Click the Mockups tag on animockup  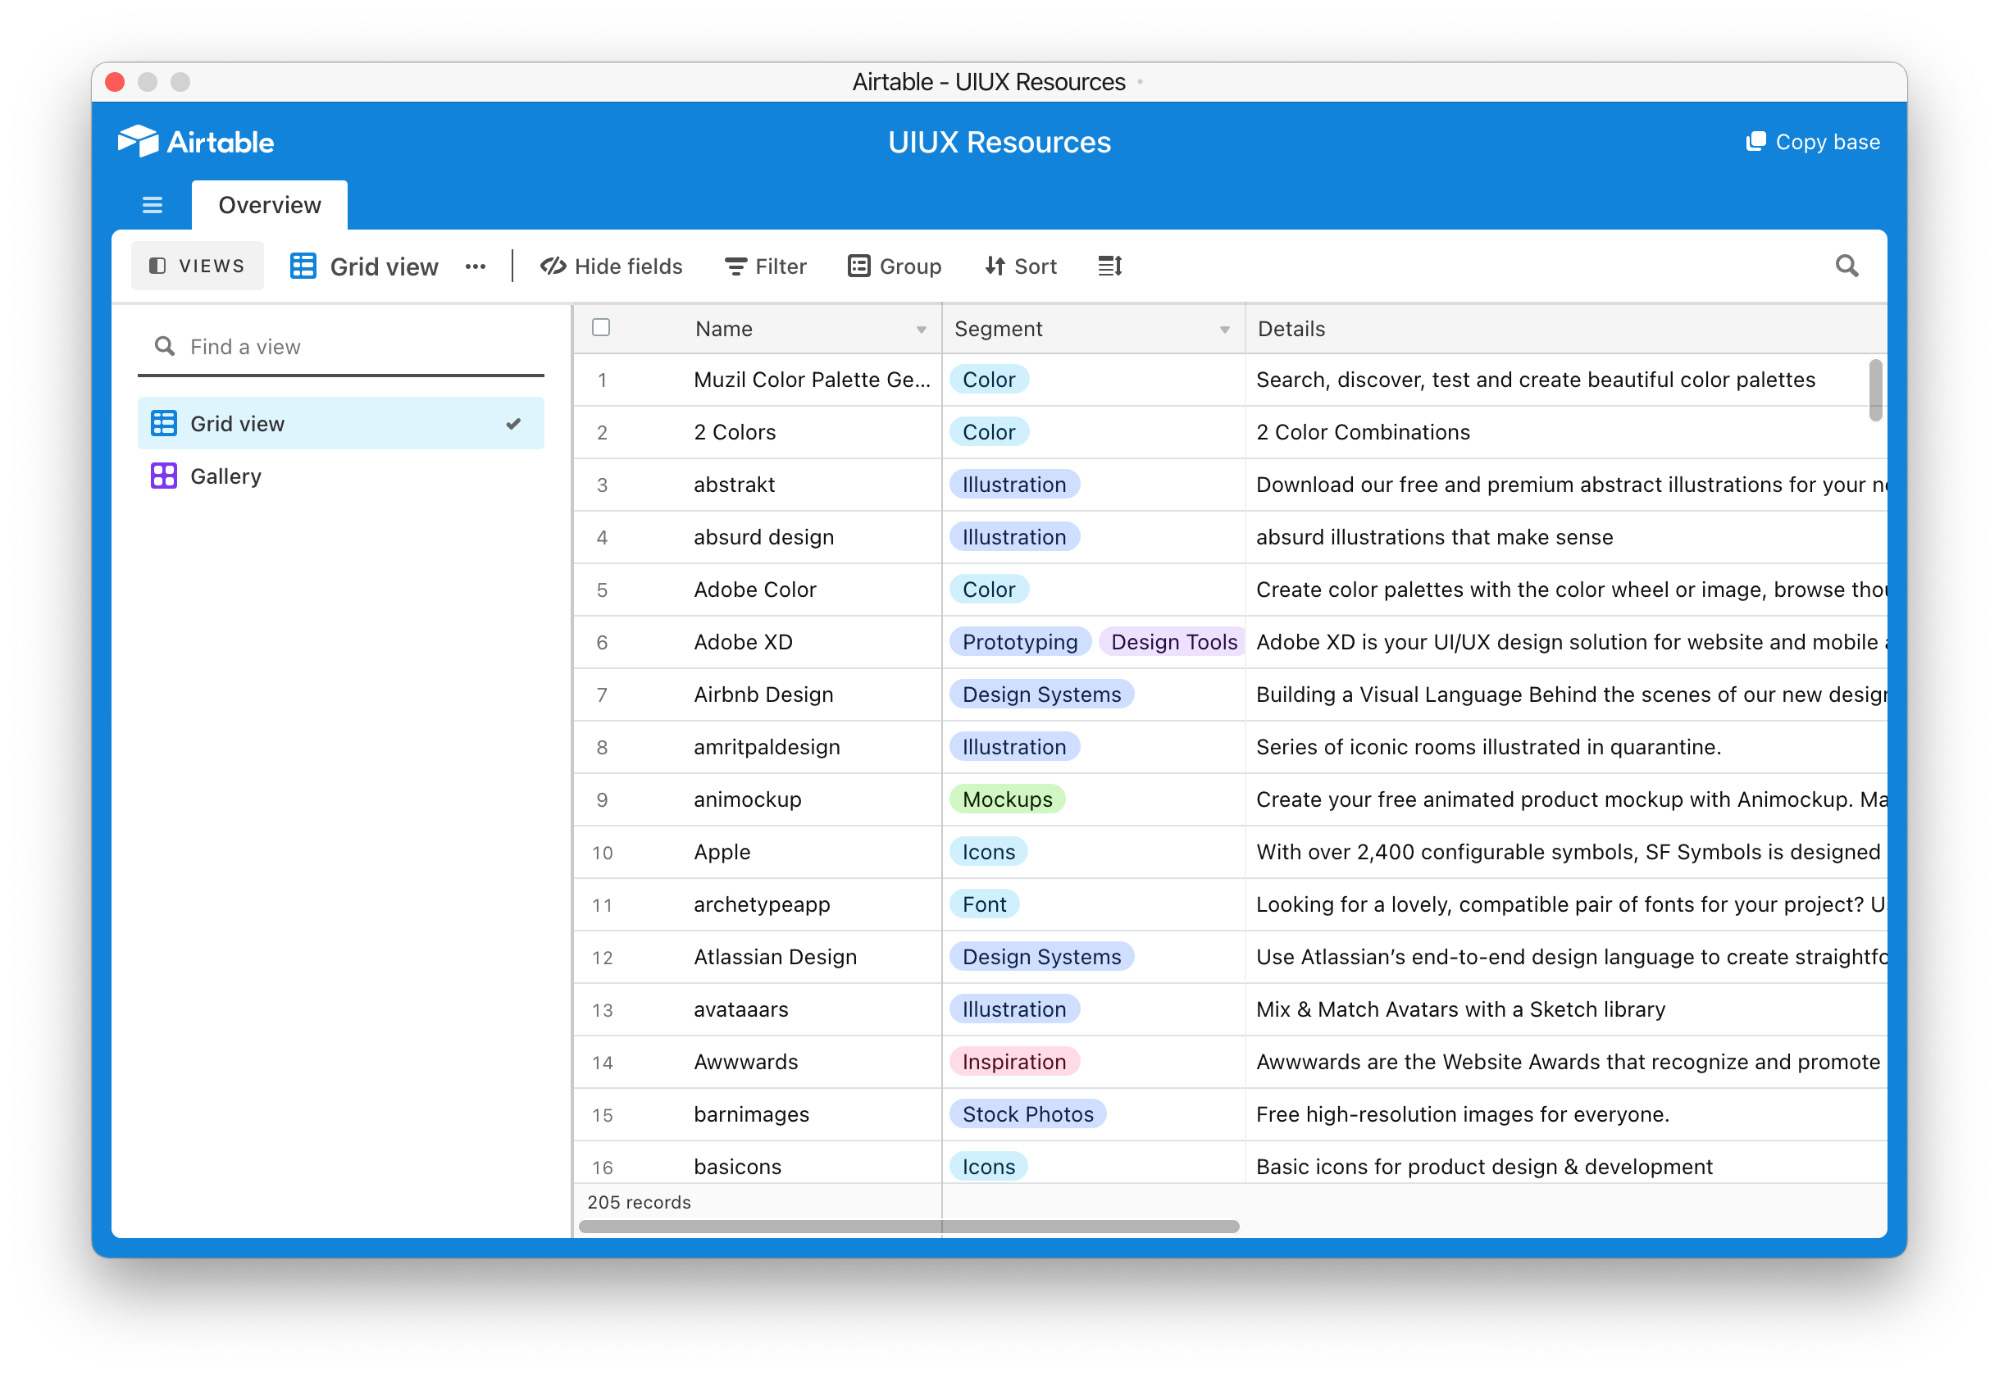click(x=1007, y=799)
